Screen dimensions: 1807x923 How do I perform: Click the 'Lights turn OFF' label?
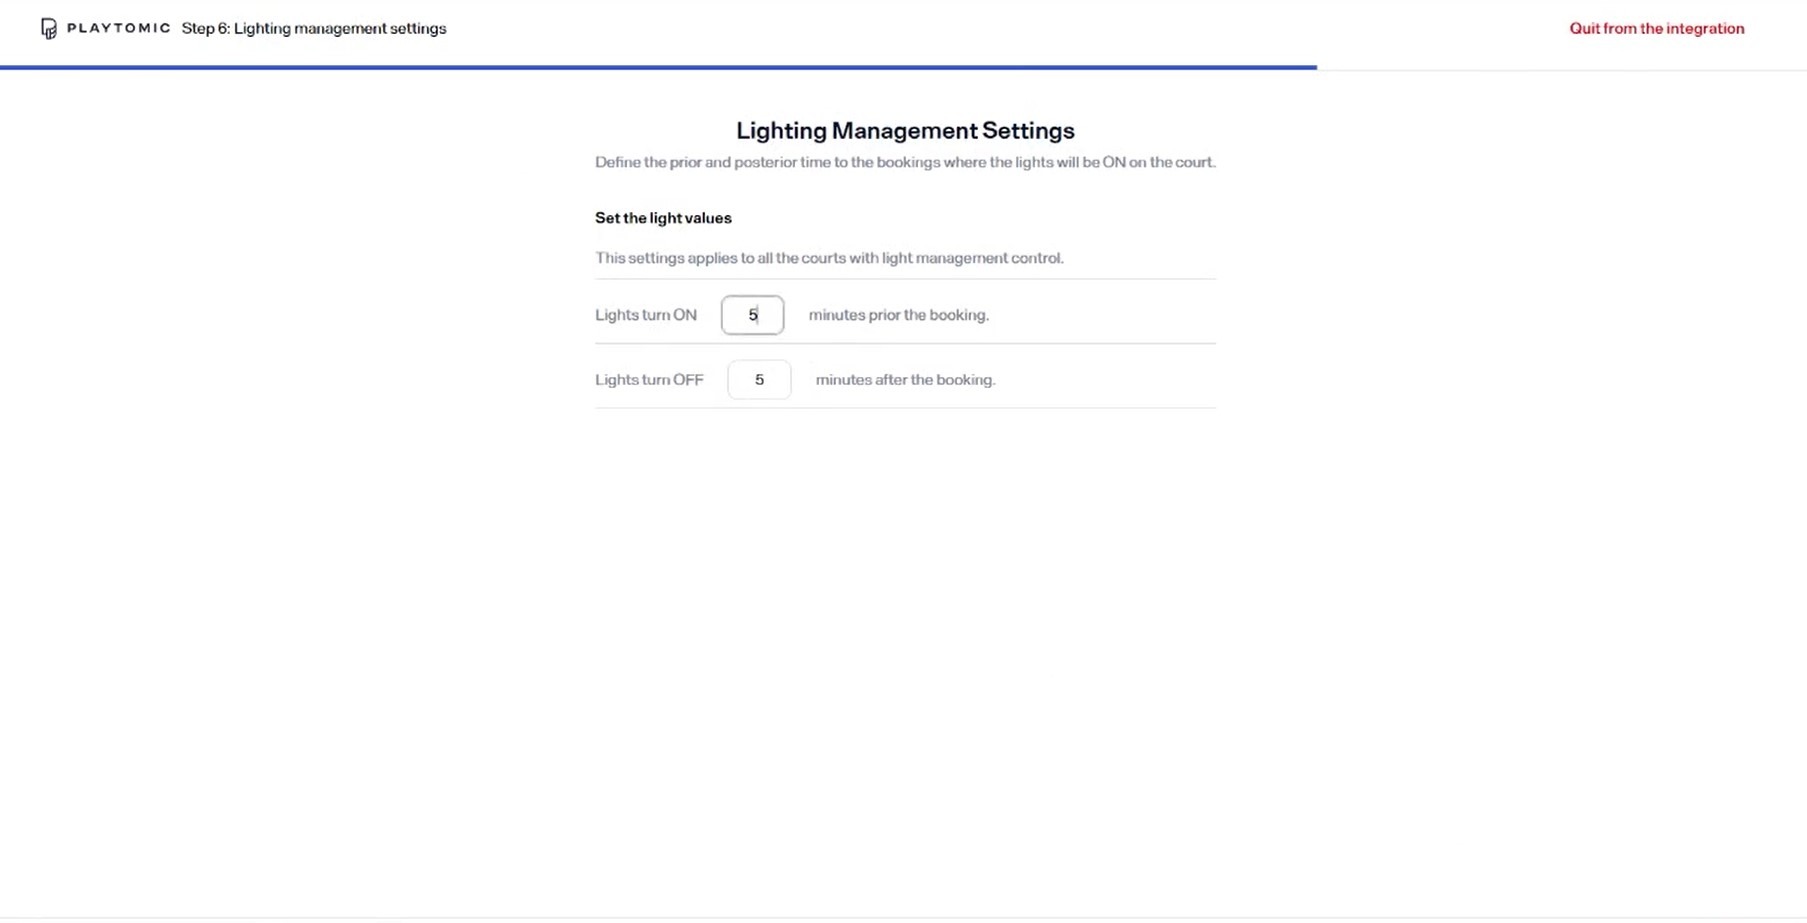(x=649, y=379)
